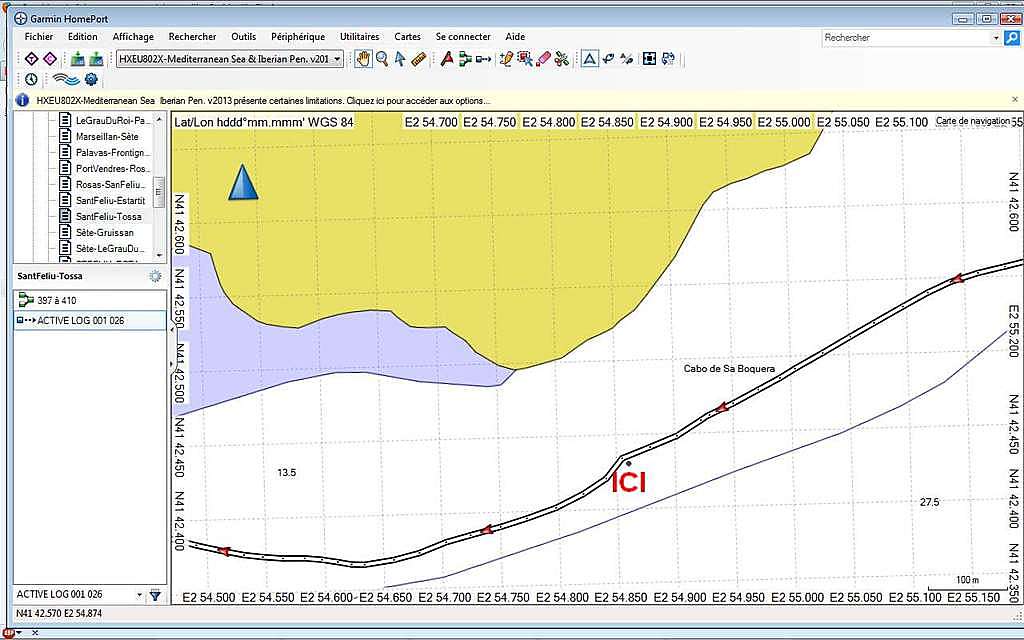The image size is (1024, 640).
Task: Open the ACTIVE LOG 001 026 dropdown
Action: (x=139, y=595)
